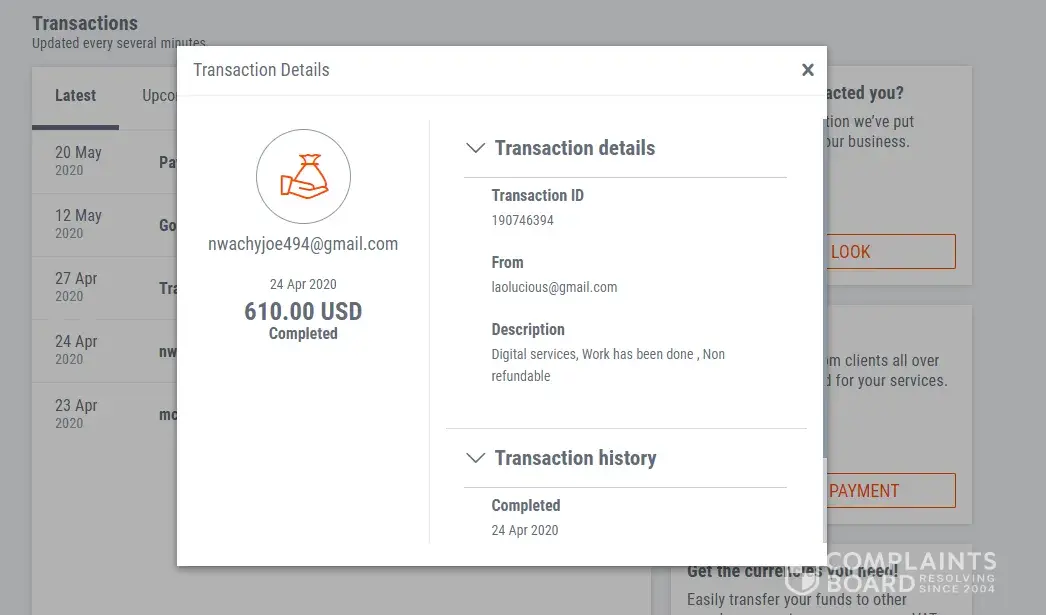Close the Transaction Details dialog
This screenshot has height=615, width=1046.
coord(808,70)
